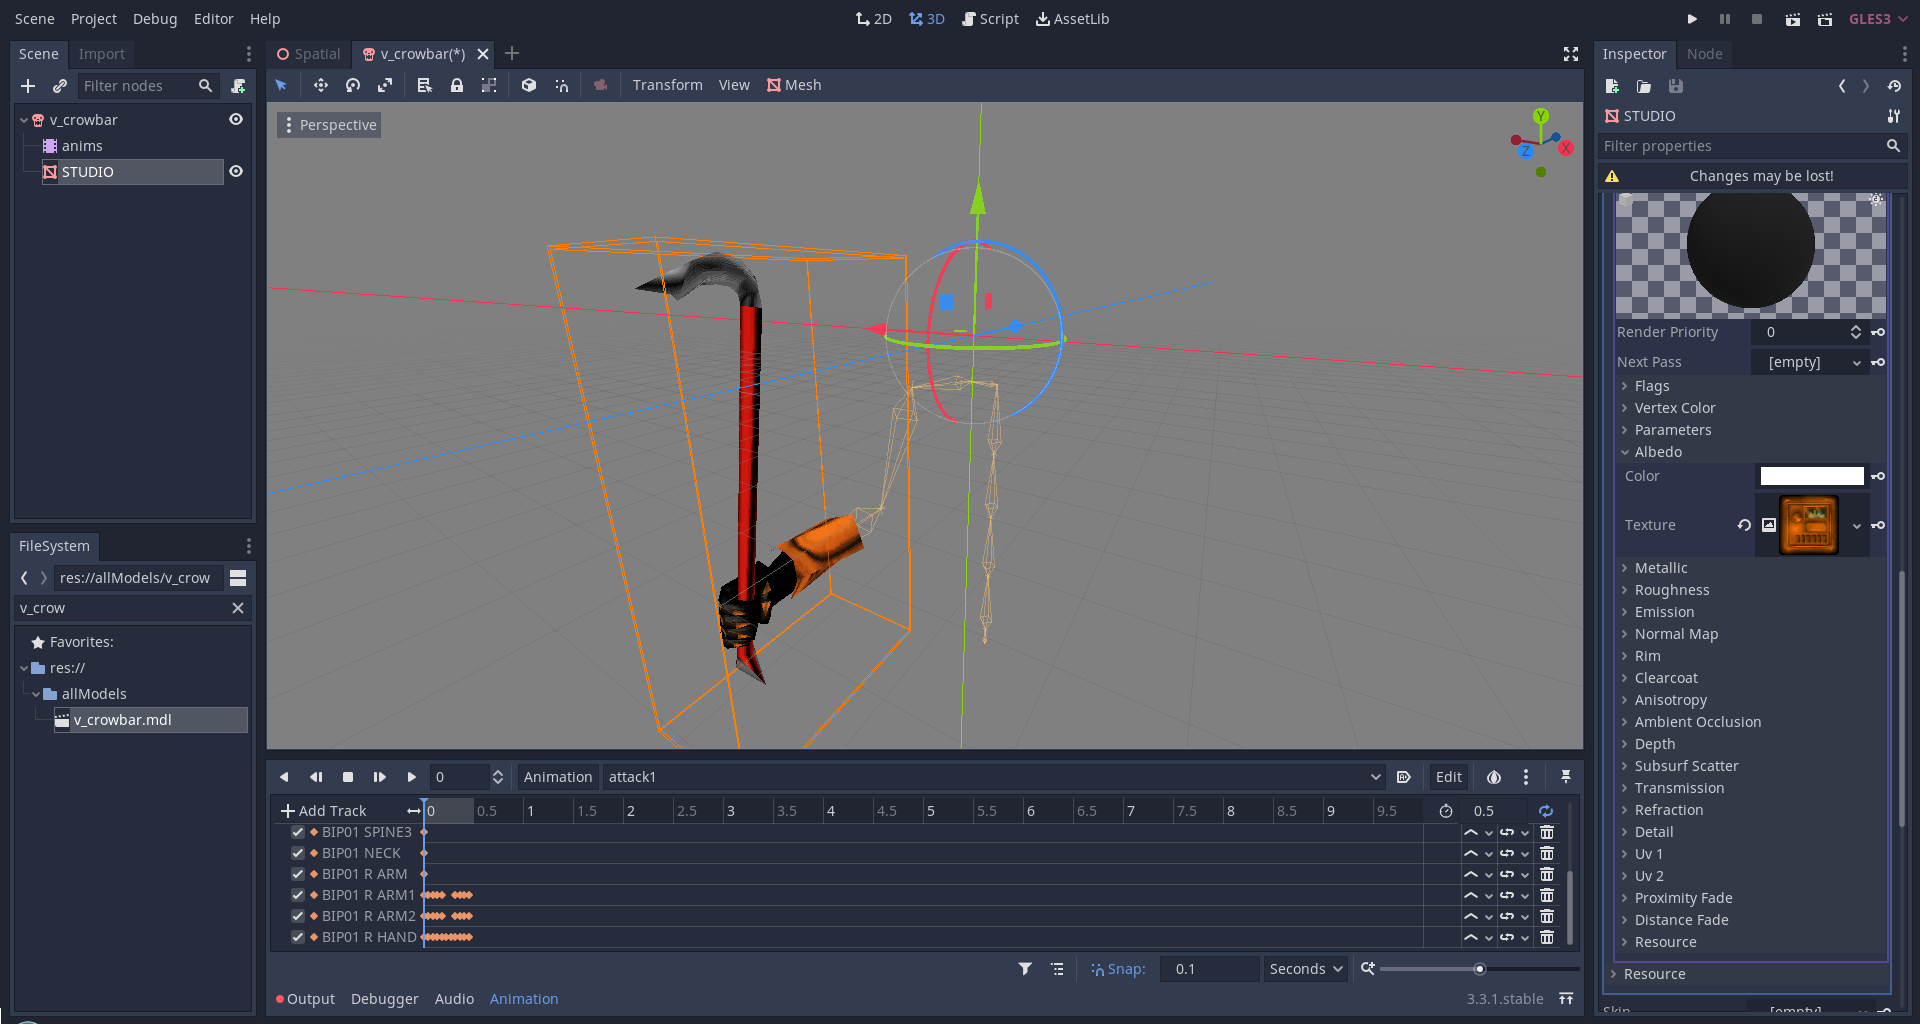The width and height of the screenshot is (1922, 1024).
Task: Disable the BIP01 SPINE3 track checkbox
Action: 298,832
